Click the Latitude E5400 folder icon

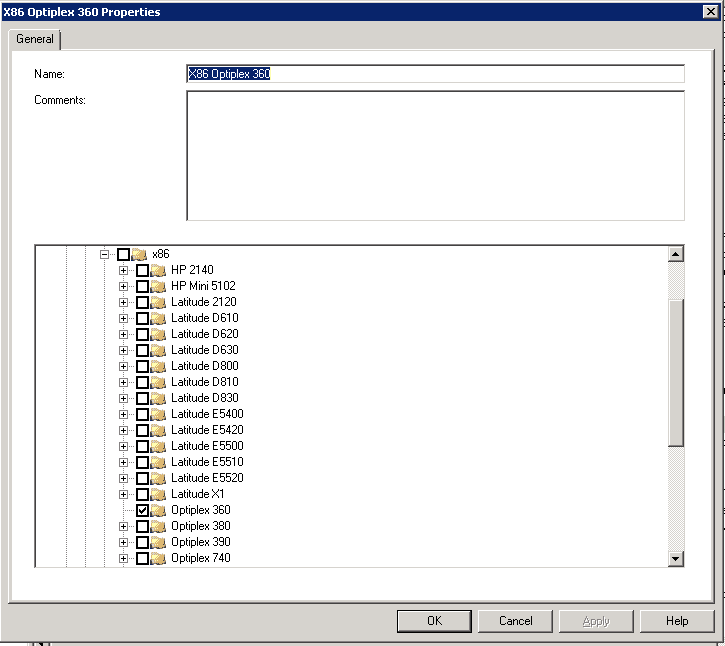coord(158,414)
